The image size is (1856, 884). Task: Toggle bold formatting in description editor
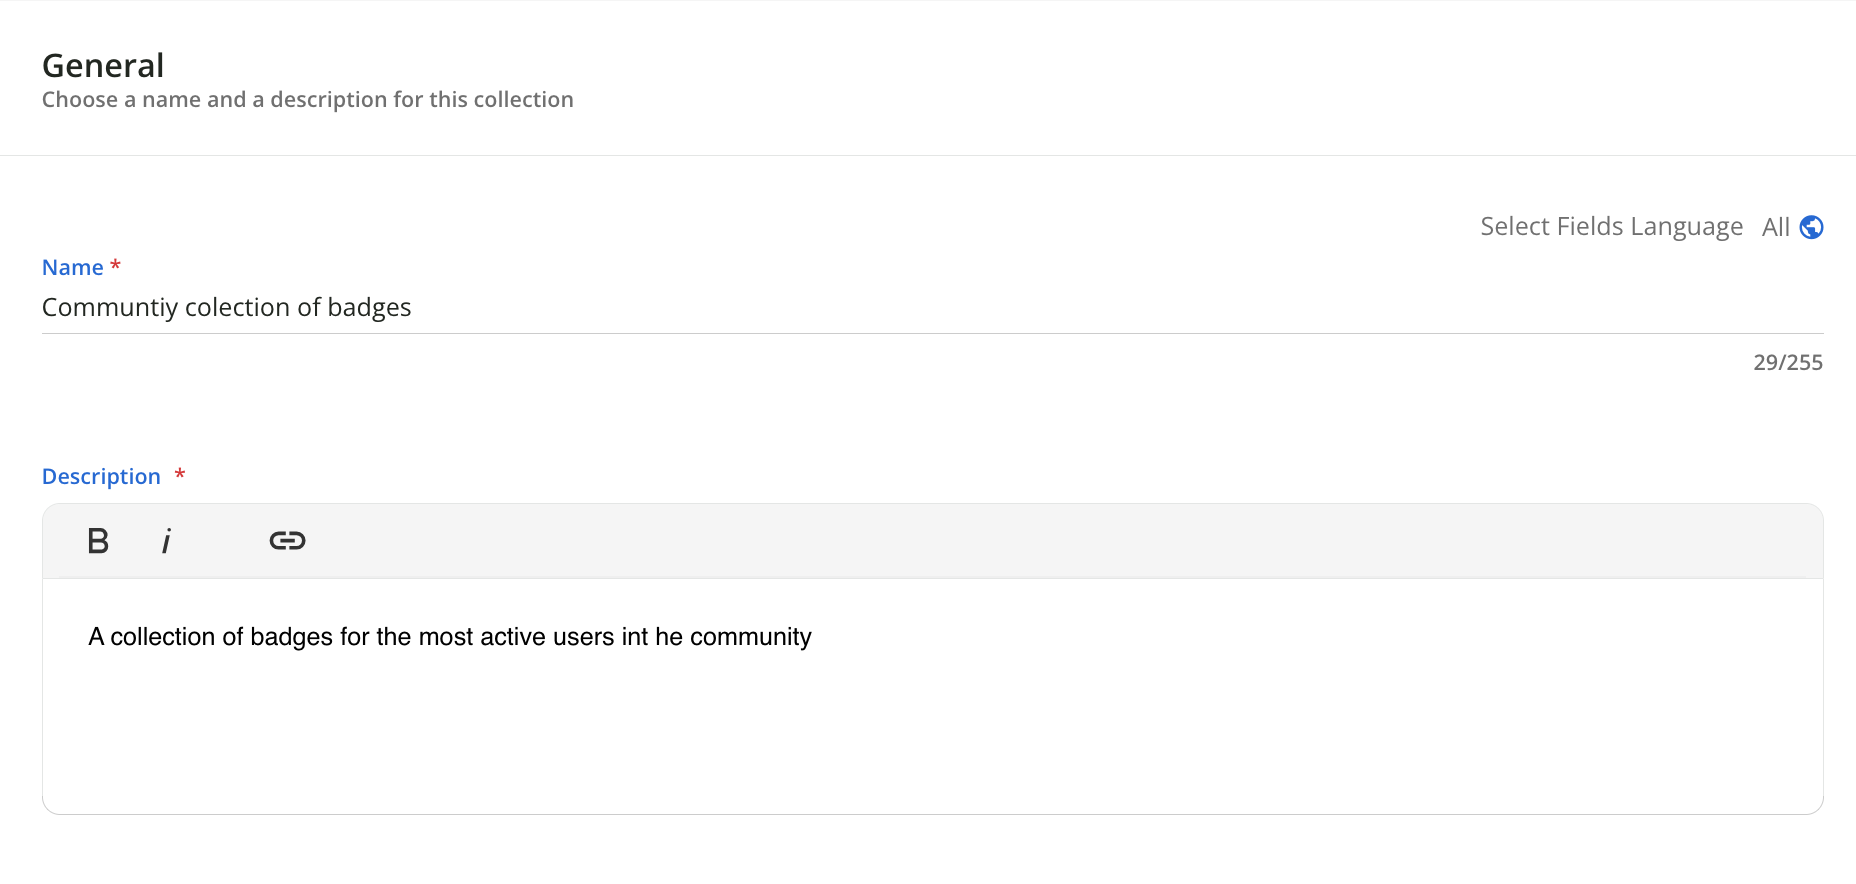click(x=98, y=541)
